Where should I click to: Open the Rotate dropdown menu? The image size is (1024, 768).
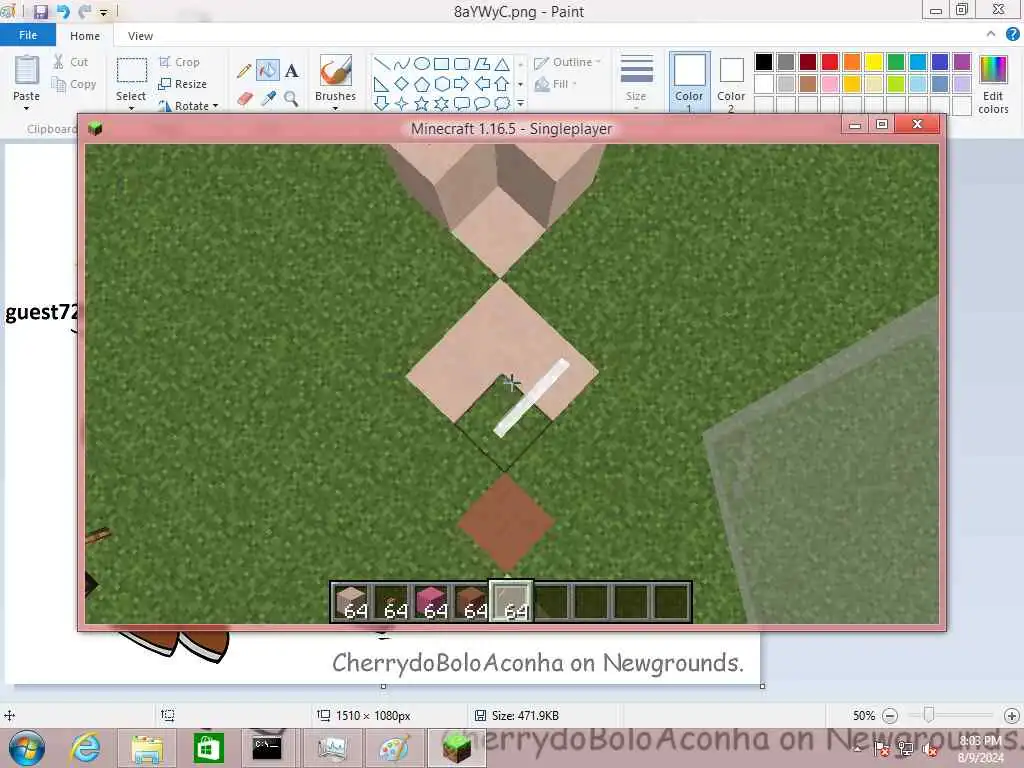[187, 106]
